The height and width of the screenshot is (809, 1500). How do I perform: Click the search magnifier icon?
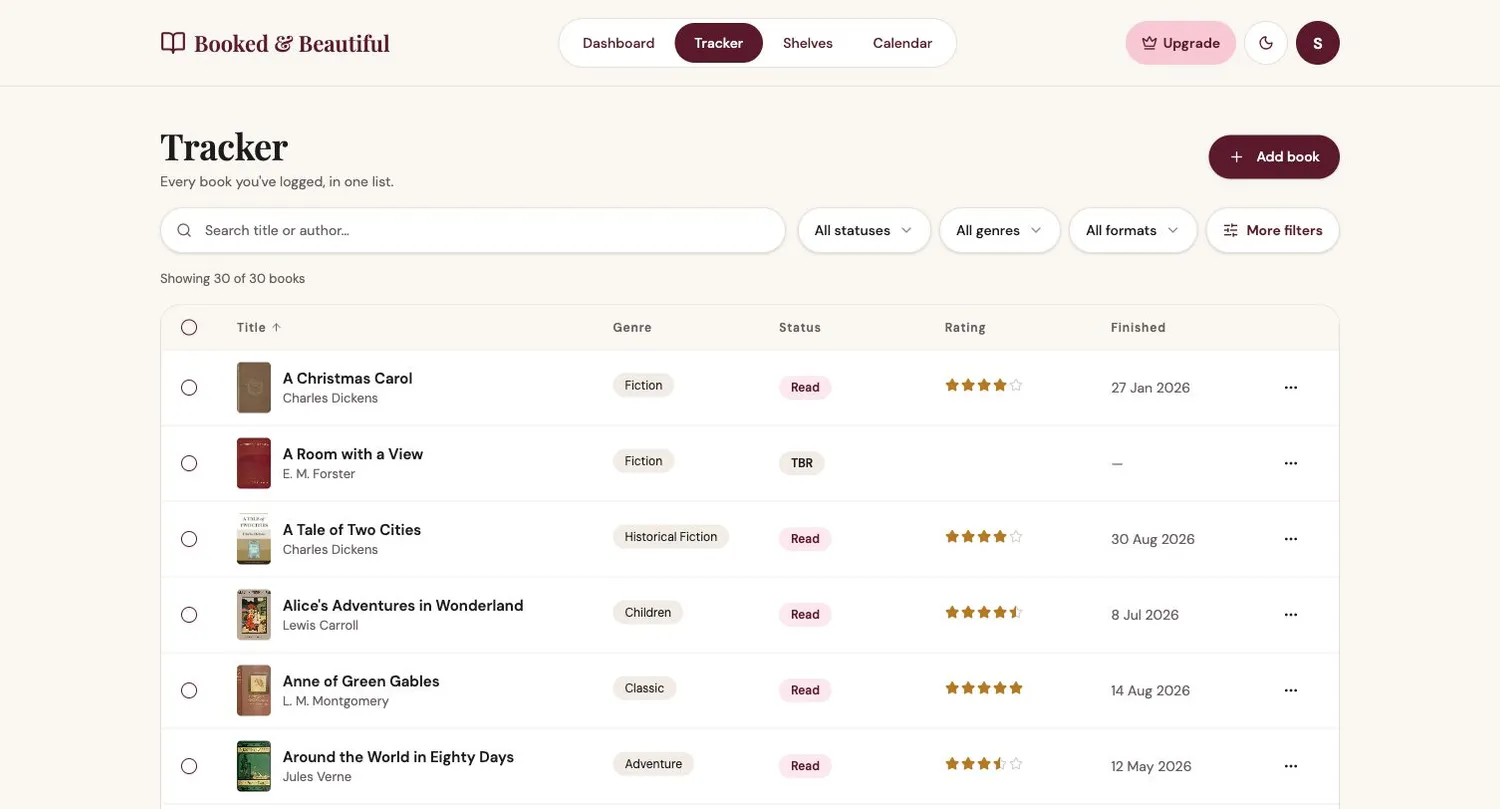pyautogui.click(x=184, y=231)
